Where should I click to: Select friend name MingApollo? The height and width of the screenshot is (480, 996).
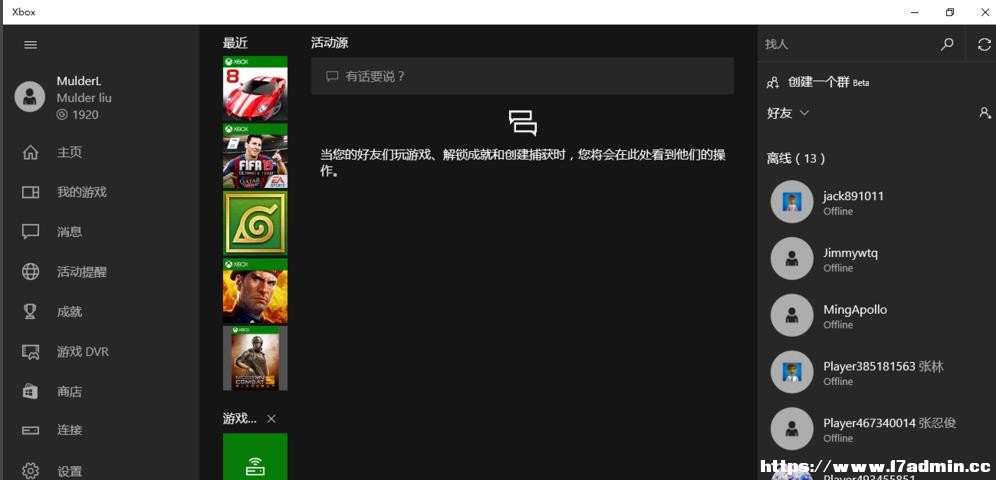[x=855, y=310]
